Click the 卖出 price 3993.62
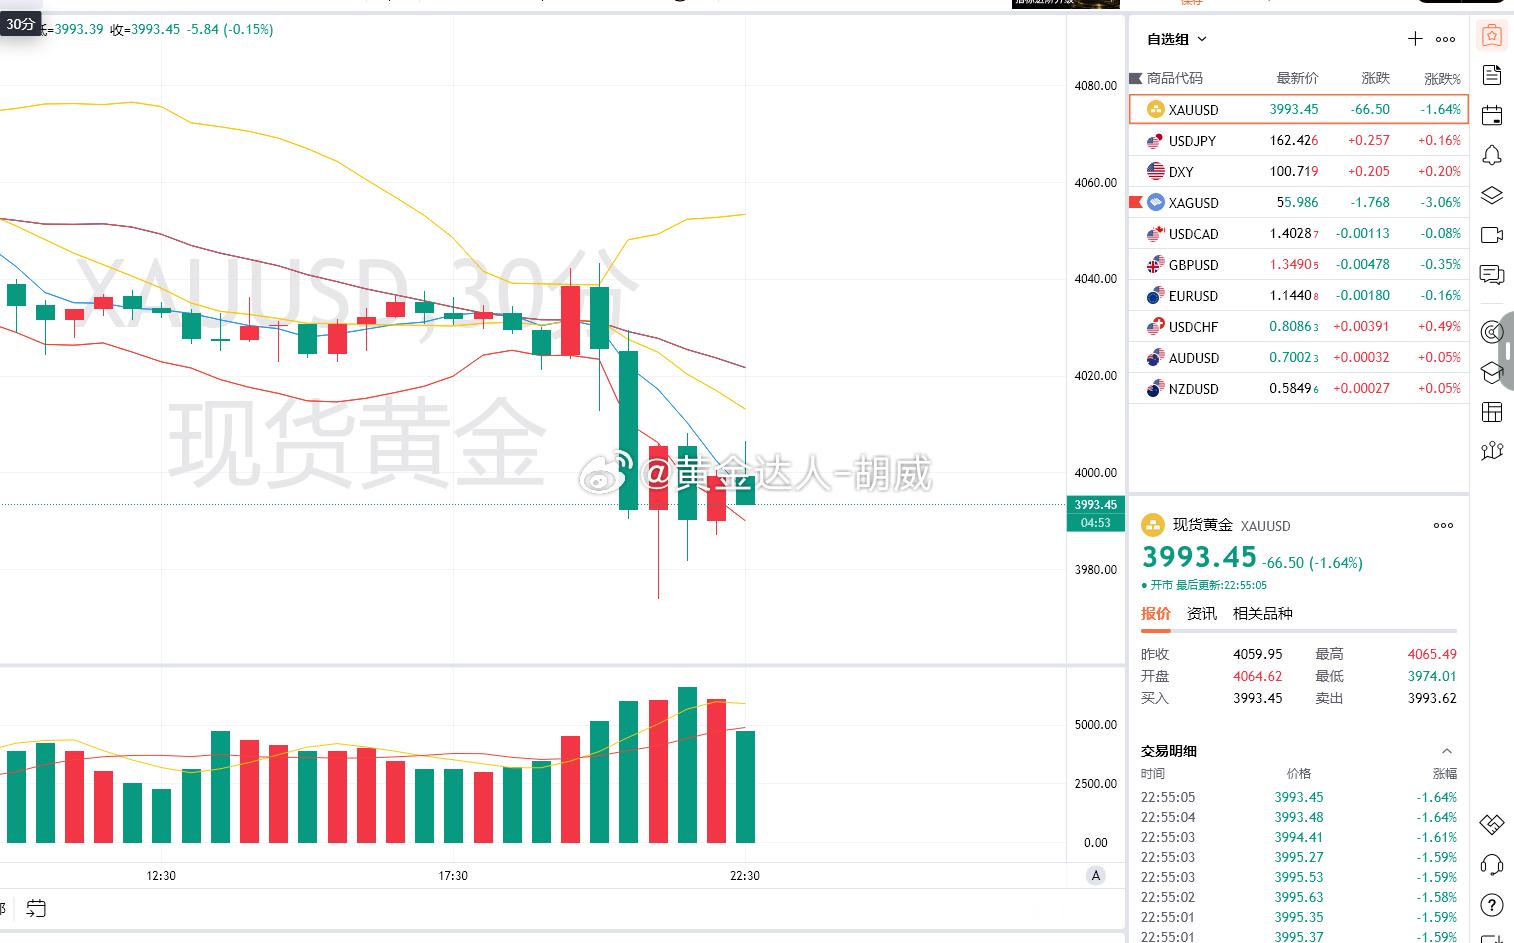The width and height of the screenshot is (1514, 943). [x=1432, y=698]
